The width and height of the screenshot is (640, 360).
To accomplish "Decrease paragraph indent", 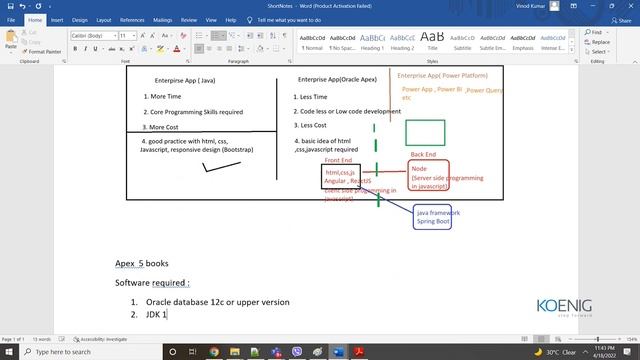I will [250, 36].
